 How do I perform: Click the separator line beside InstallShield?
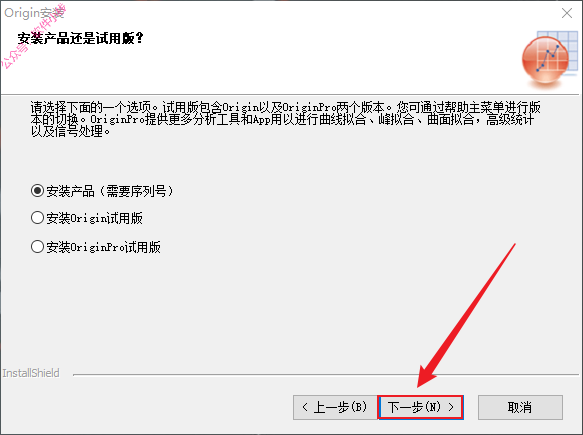[x=326, y=375]
